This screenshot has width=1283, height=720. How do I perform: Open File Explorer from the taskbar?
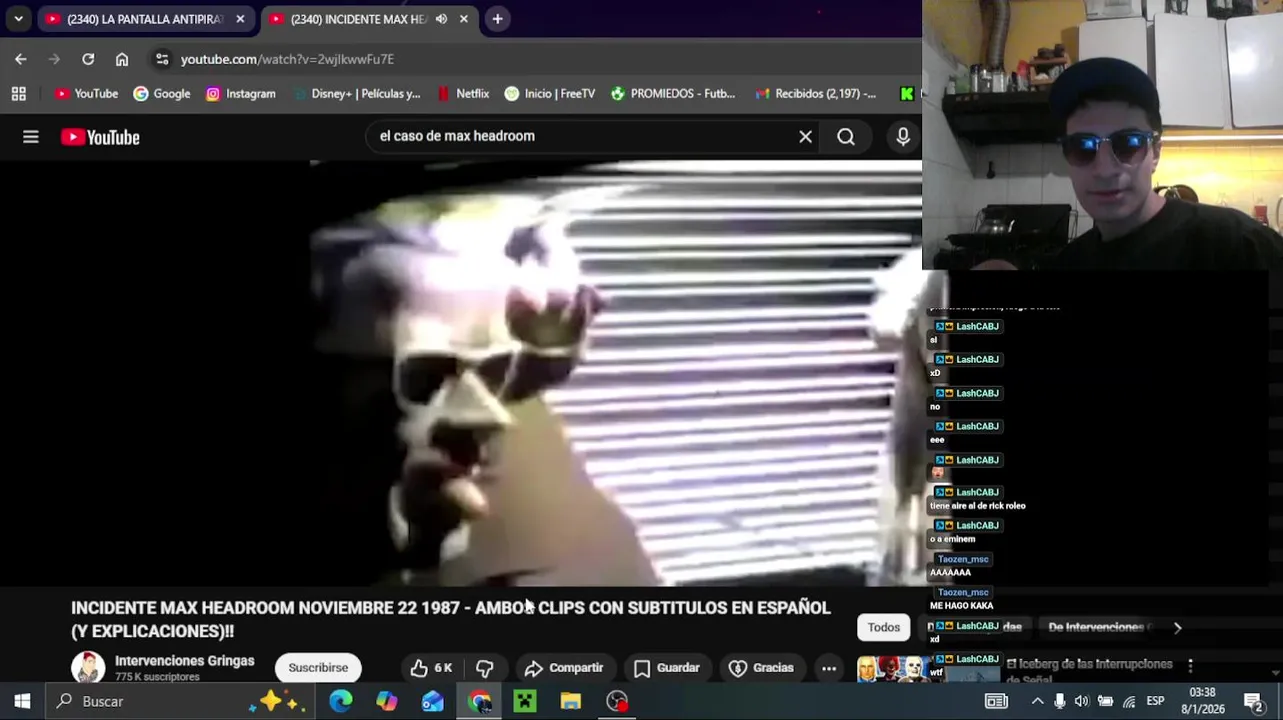pos(571,702)
